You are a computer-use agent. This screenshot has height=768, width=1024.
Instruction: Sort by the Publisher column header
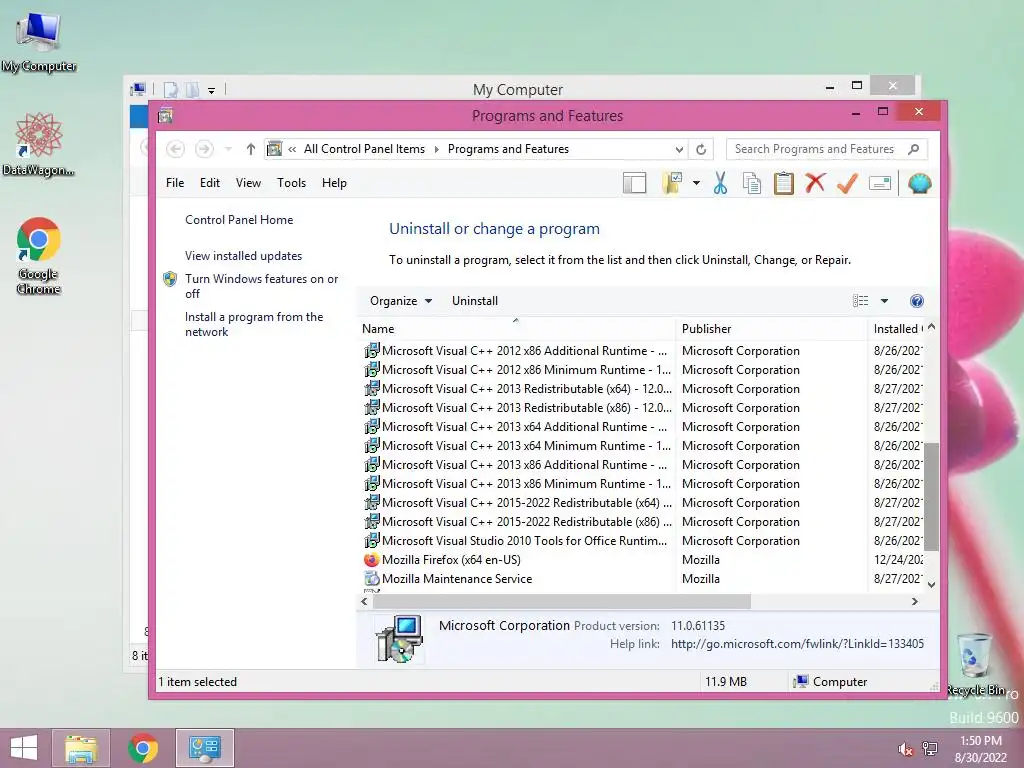[771, 328]
